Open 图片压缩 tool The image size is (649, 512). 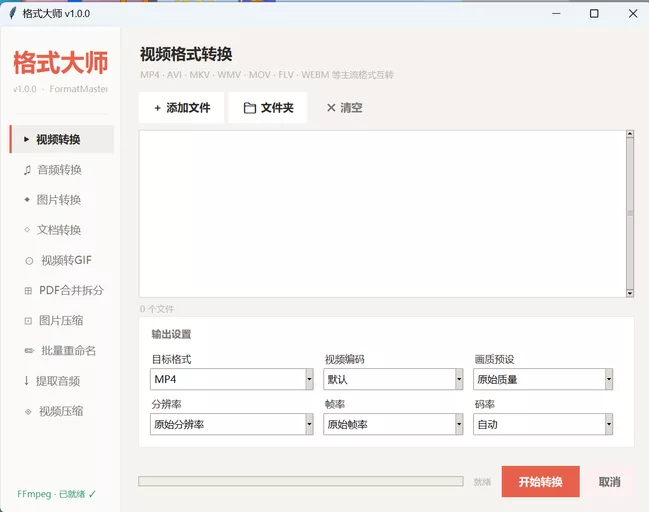coord(62,321)
